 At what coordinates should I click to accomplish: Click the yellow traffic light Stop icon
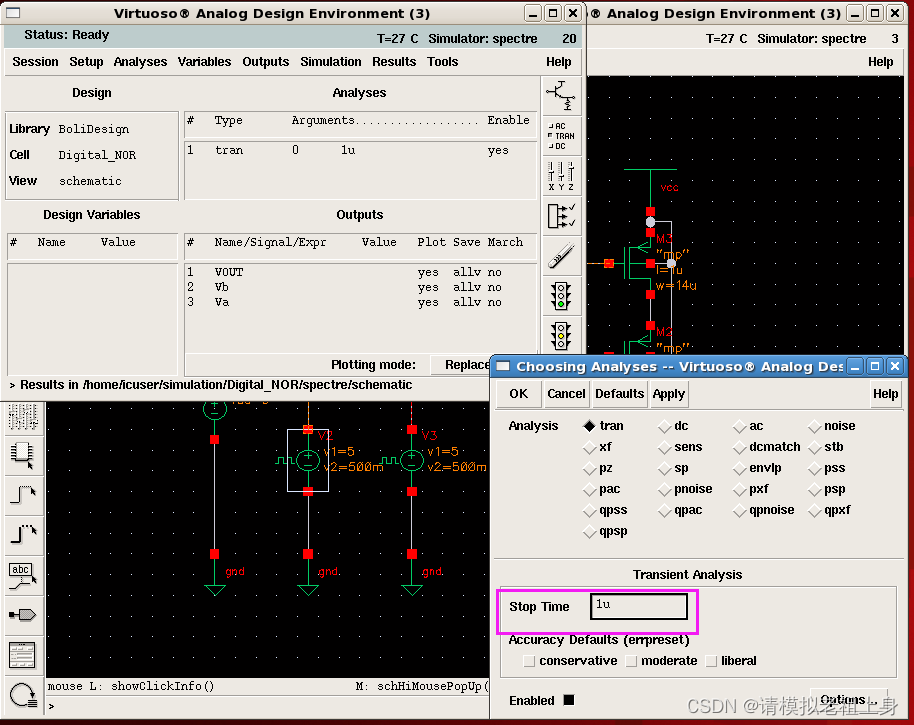(x=562, y=336)
